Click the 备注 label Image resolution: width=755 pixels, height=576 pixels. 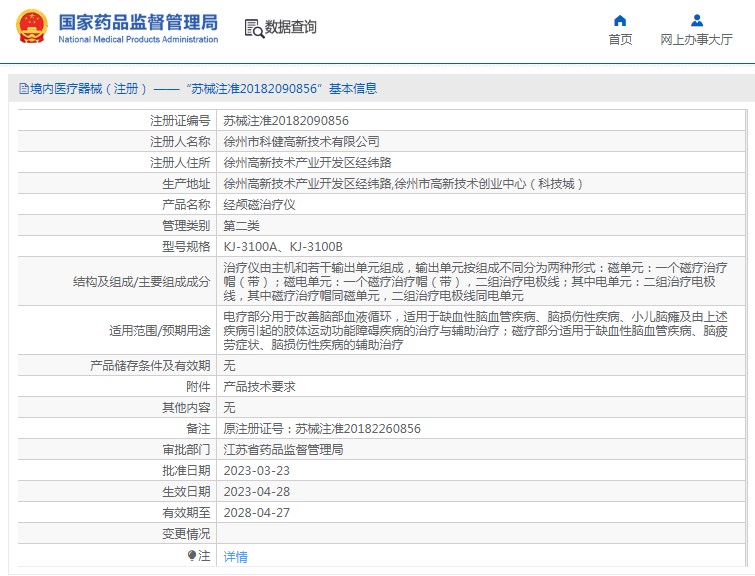click(x=198, y=429)
